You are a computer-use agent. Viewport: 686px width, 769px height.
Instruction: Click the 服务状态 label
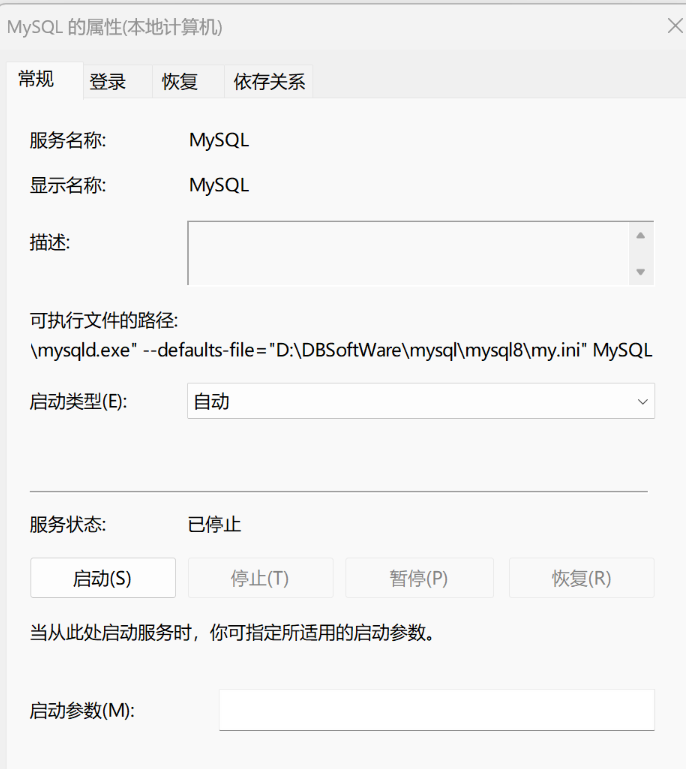click(68, 525)
